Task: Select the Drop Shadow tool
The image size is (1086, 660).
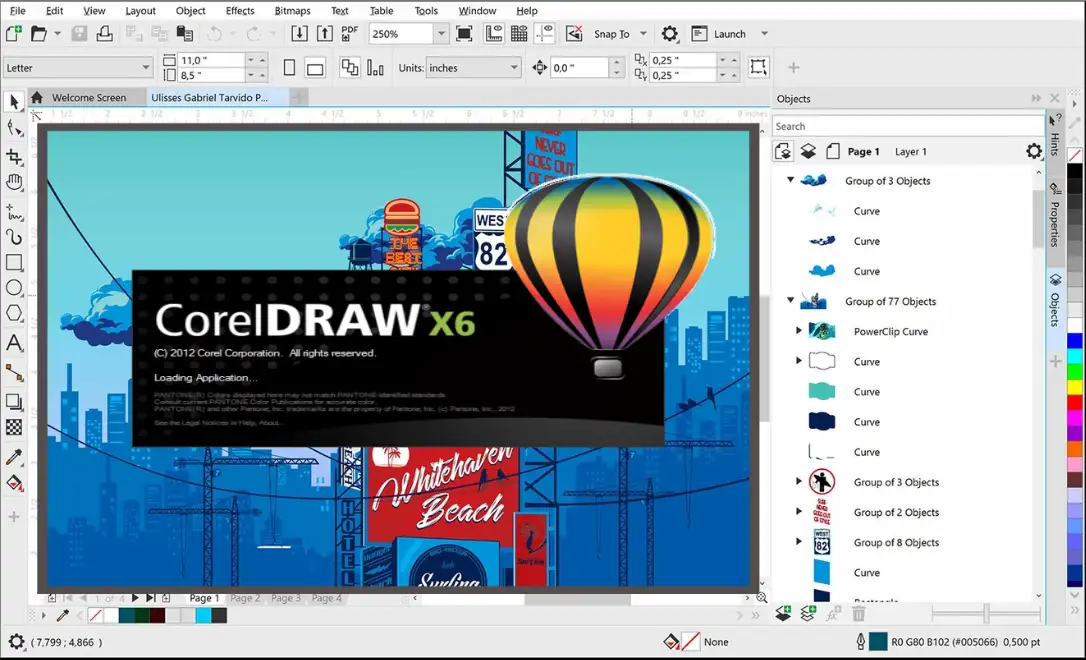Action: [x=14, y=402]
